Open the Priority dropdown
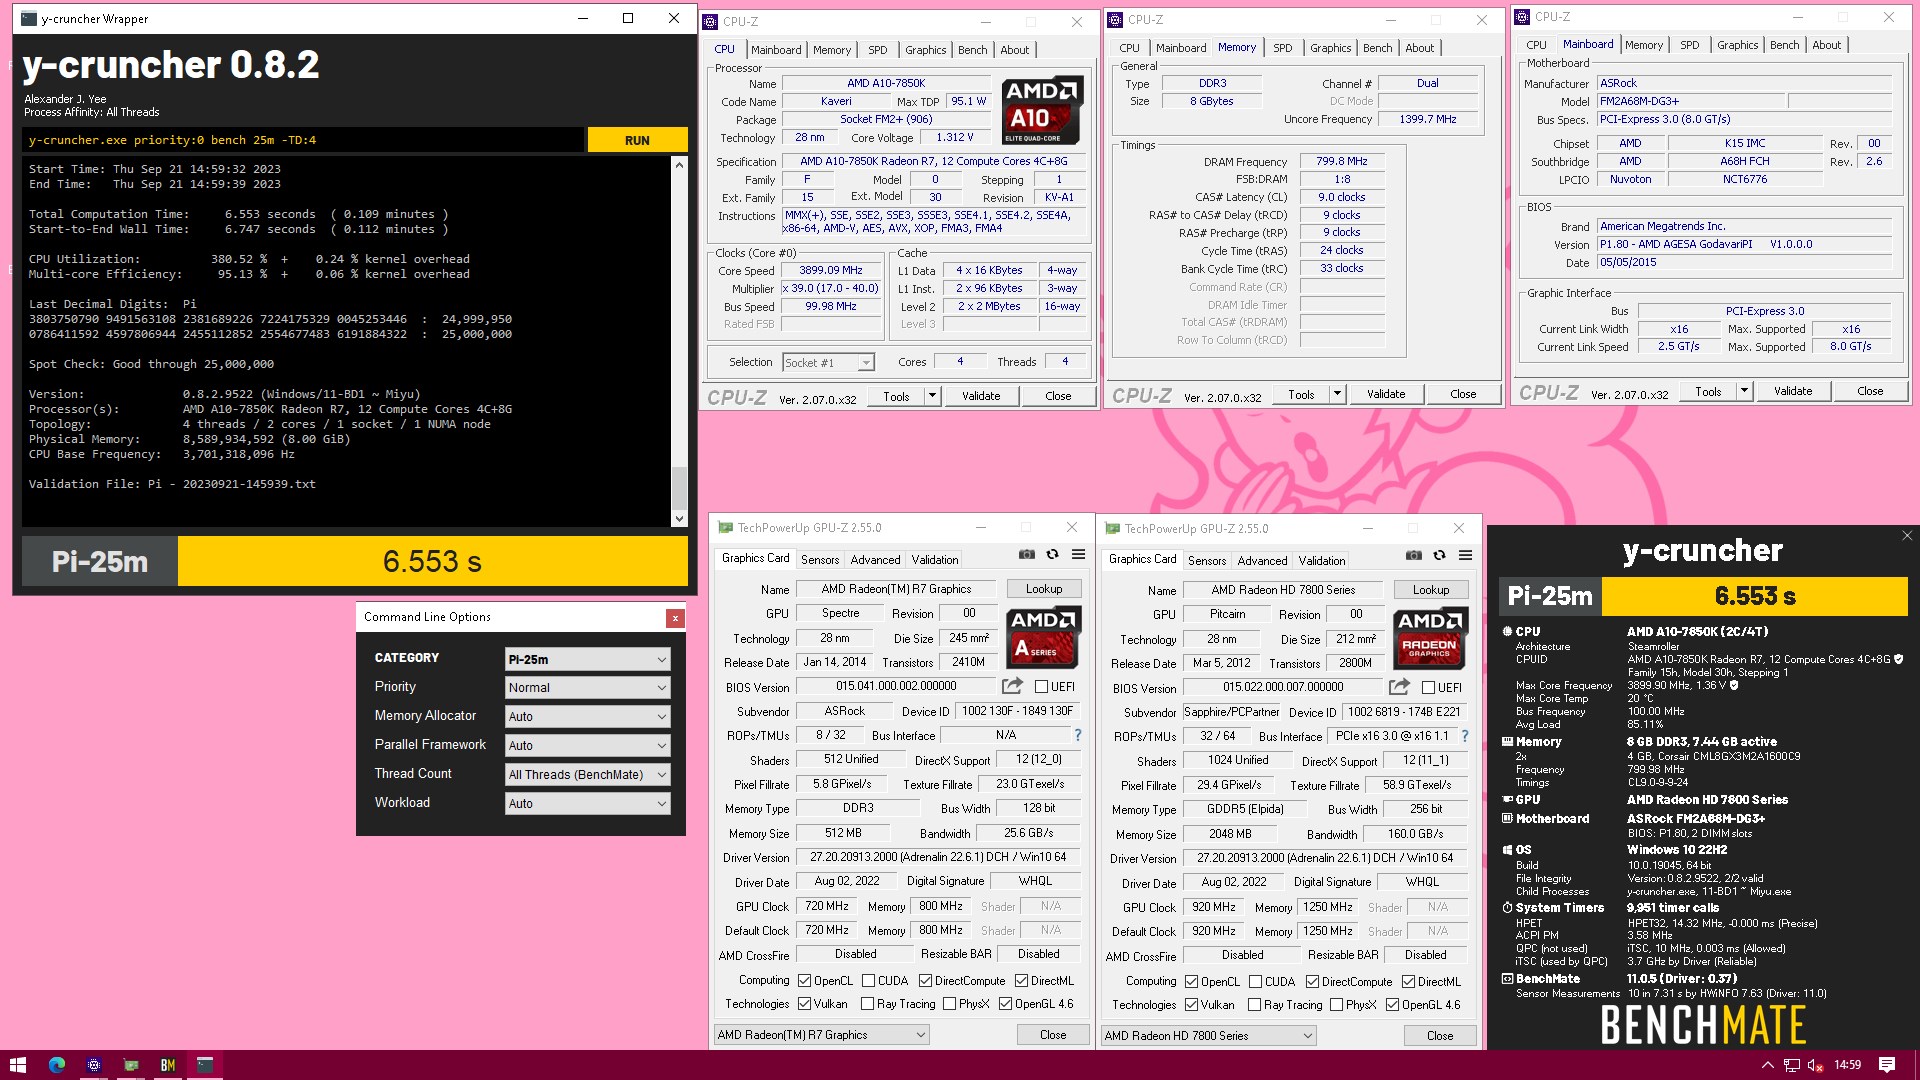Screen dimensions: 1920x1080 pos(588,688)
